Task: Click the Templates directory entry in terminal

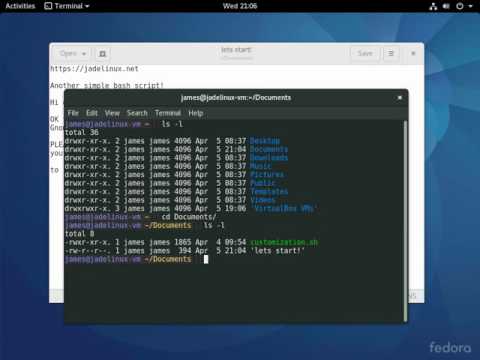Action: [x=269, y=192]
